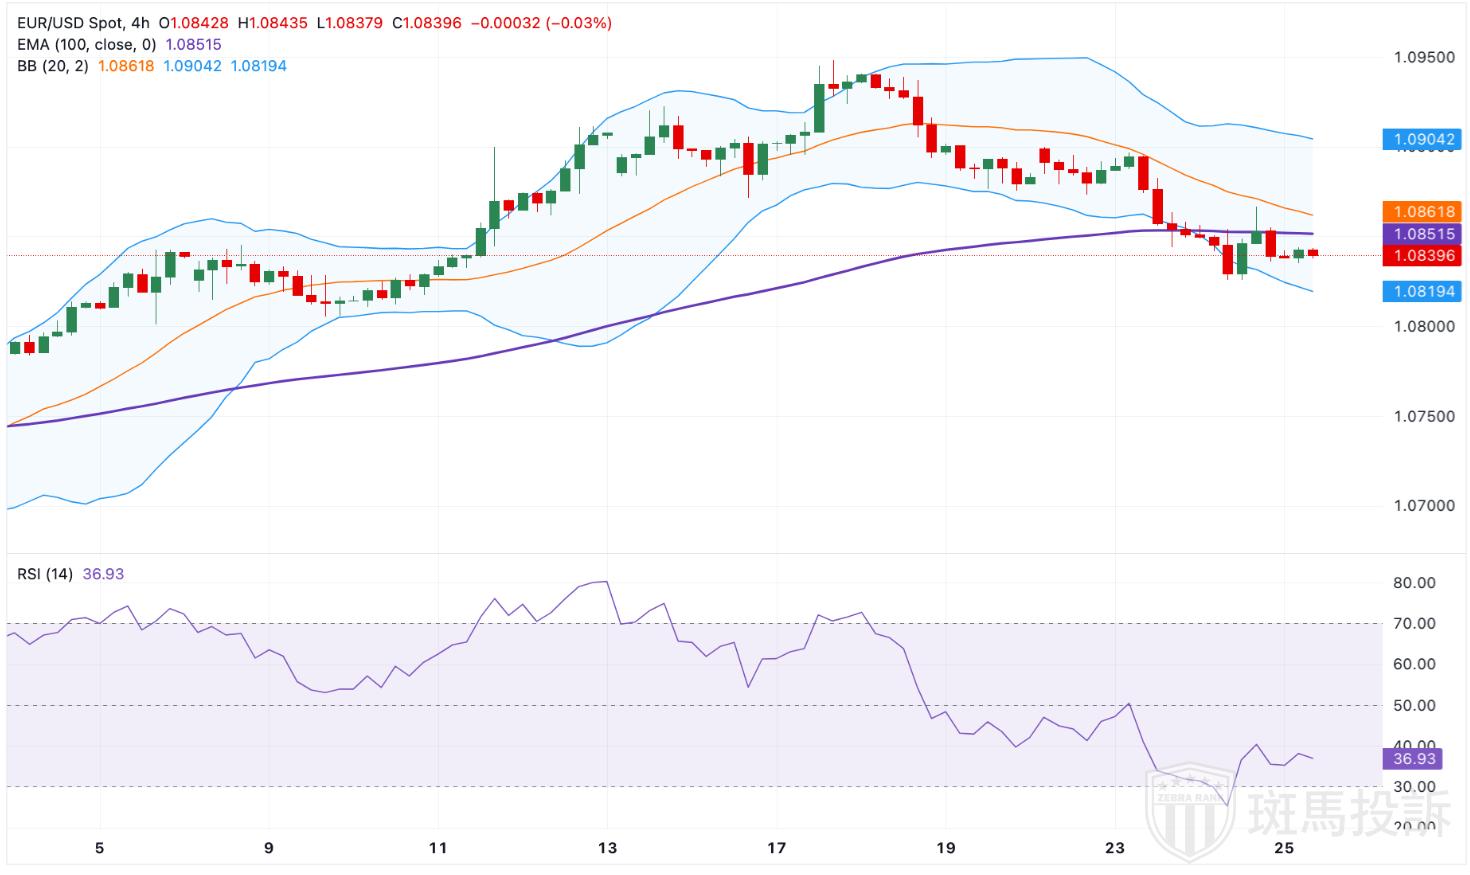Click the blue 1.09042 upper band price tag
This screenshot has height=875, width=1470.
click(x=1421, y=140)
